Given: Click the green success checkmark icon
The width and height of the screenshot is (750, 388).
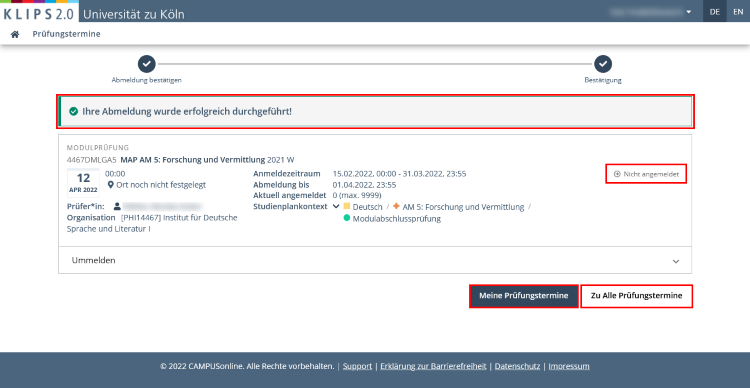Looking at the screenshot, I should click(x=73, y=111).
